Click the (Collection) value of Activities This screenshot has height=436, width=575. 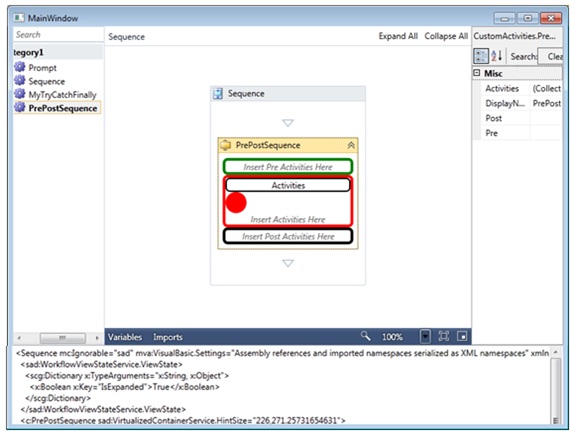pos(546,88)
